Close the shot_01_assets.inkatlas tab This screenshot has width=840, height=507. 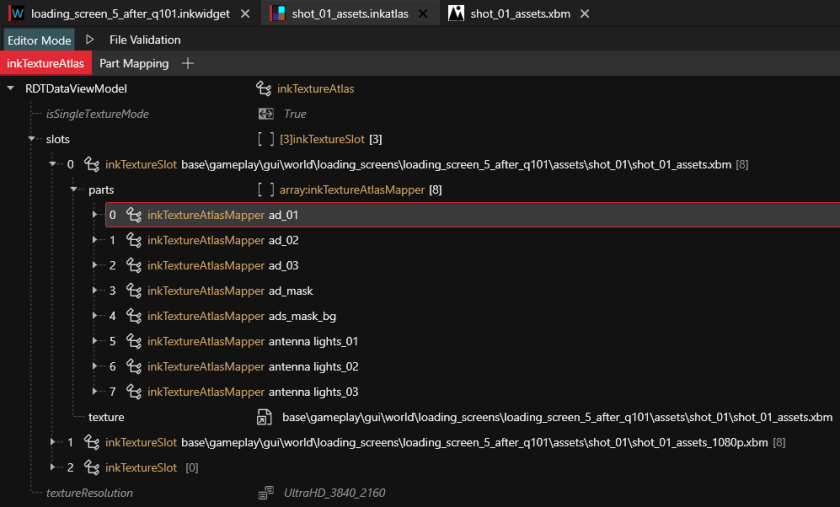pyautogui.click(x=423, y=13)
